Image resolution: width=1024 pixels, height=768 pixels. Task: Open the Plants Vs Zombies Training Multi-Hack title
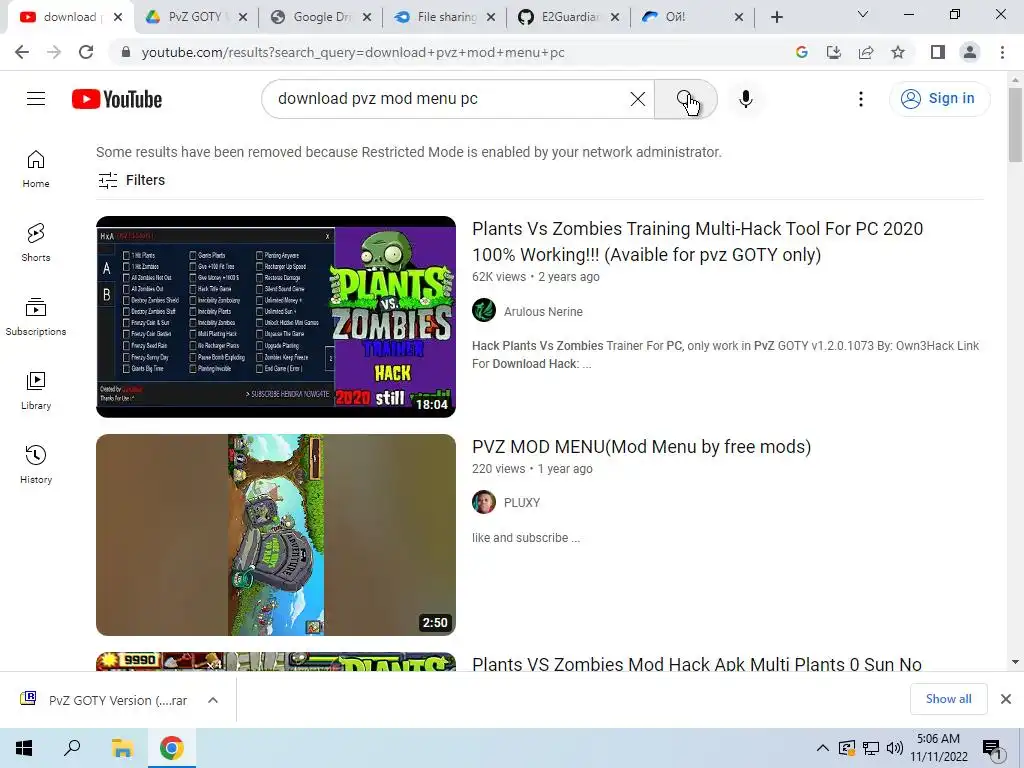click(697, 242)
